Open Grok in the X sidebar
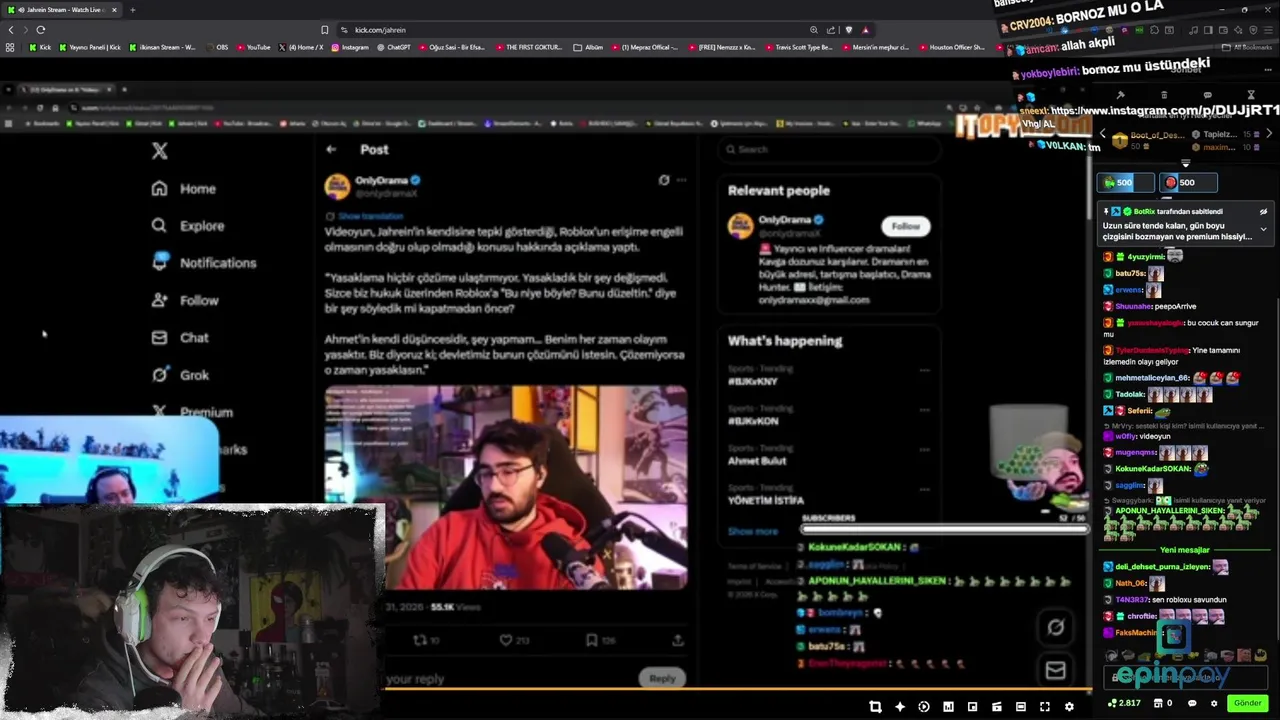1280x720 pixels. pyautogui.click(x=180, y=375)
